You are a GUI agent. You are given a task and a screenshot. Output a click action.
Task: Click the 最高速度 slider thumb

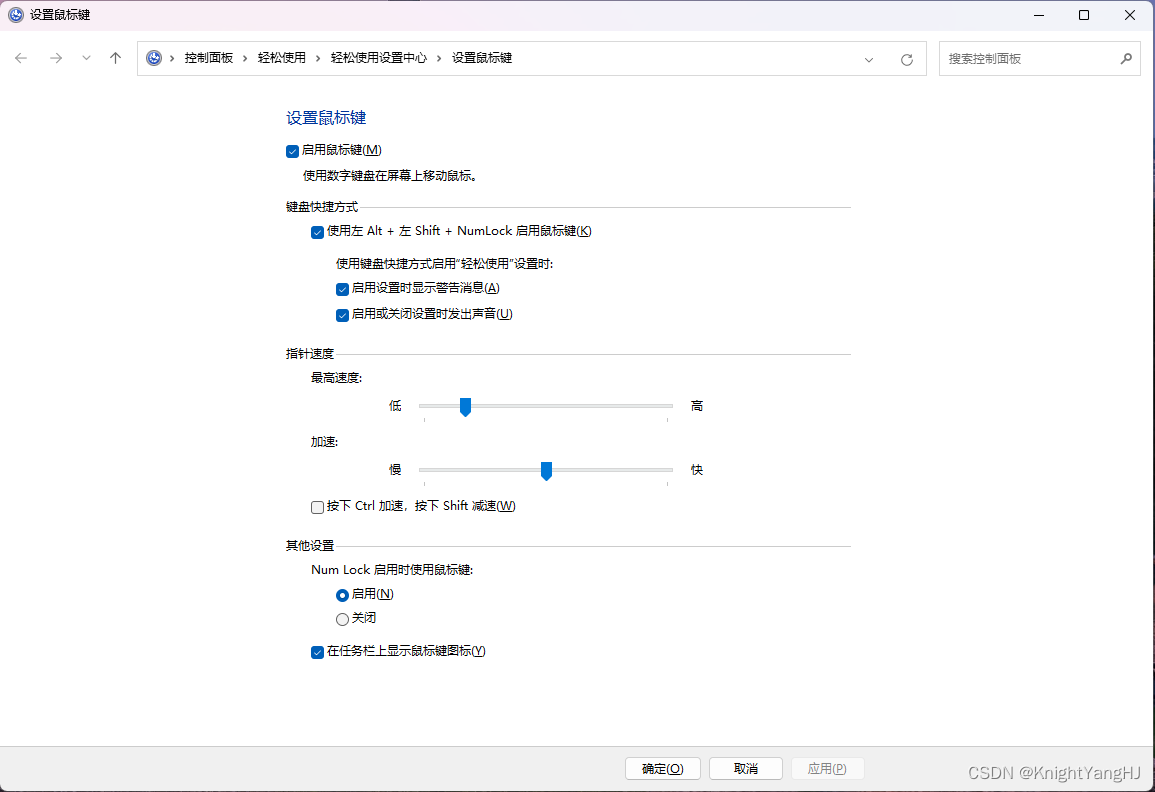tap(466, 407)
